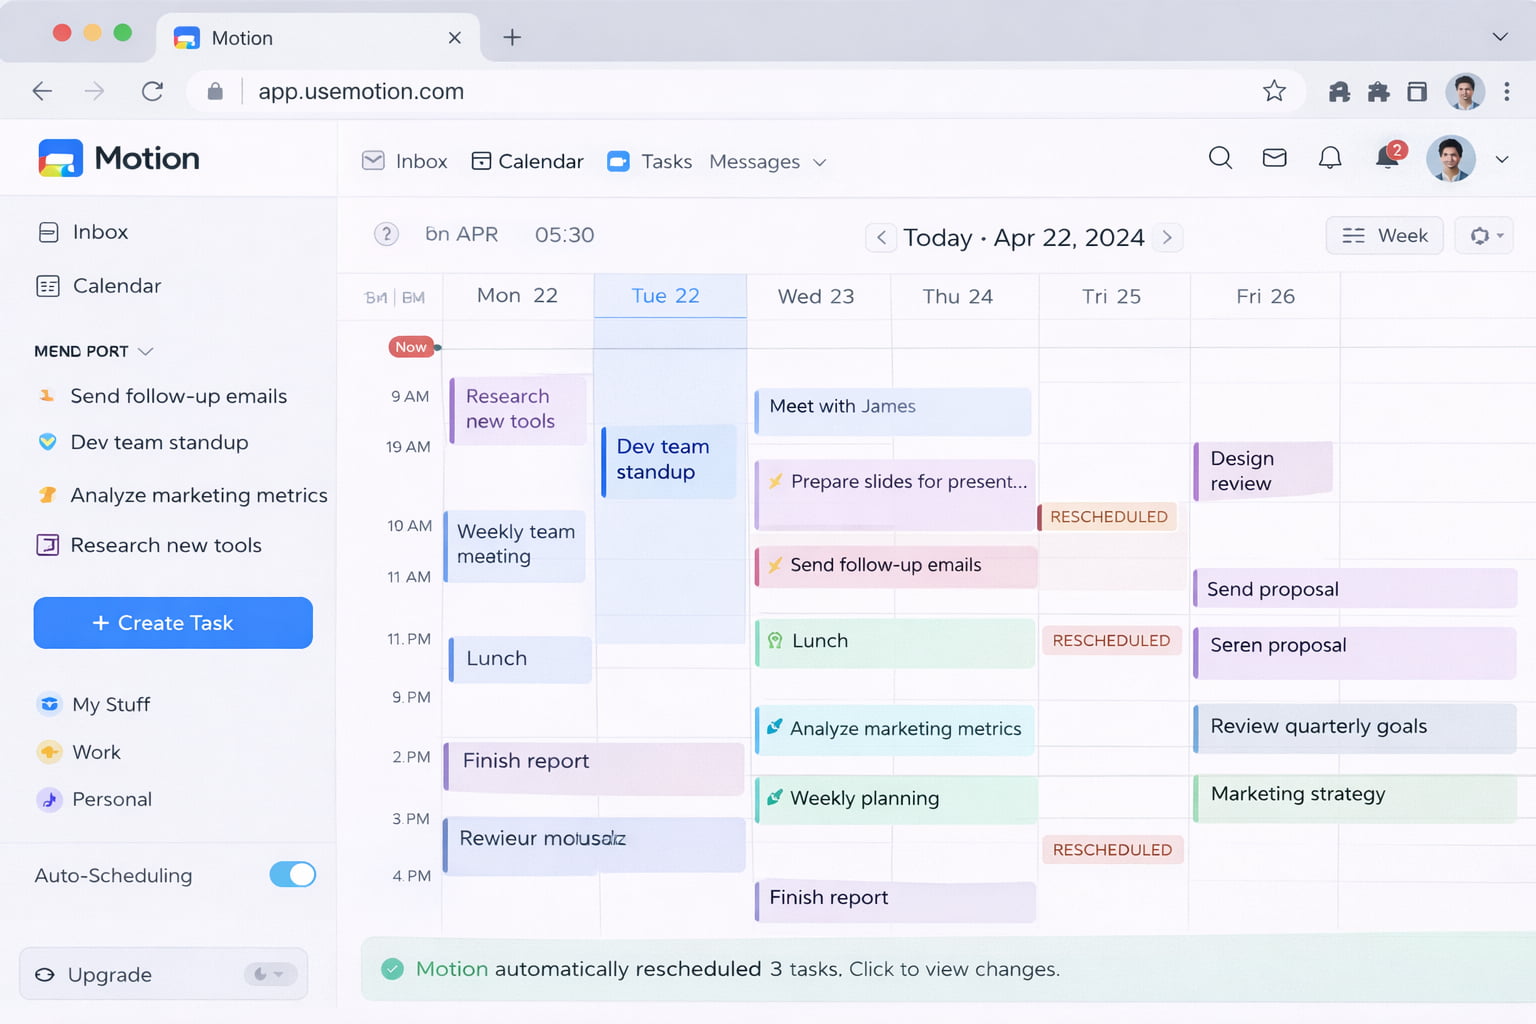Open the Meet with James event
Screen dimensions: 1536x1024
(x=892, y=410)
